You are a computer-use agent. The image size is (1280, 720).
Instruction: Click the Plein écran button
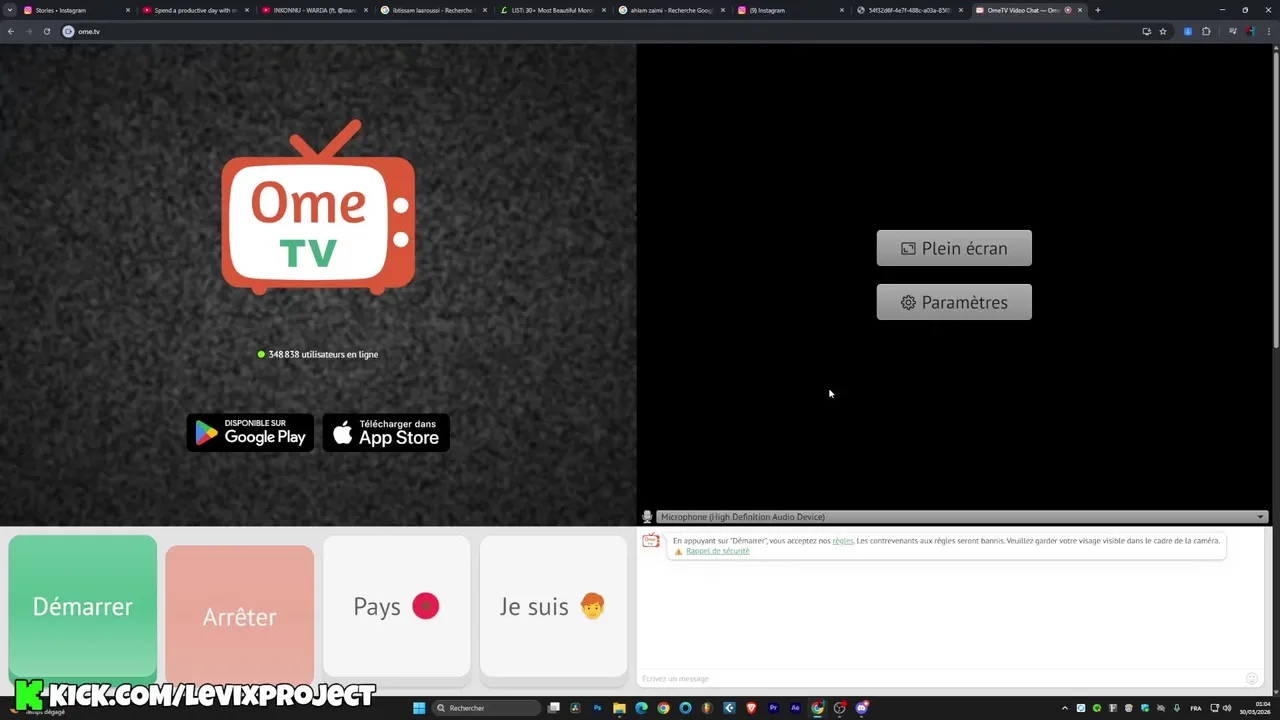tap(954, 248)
